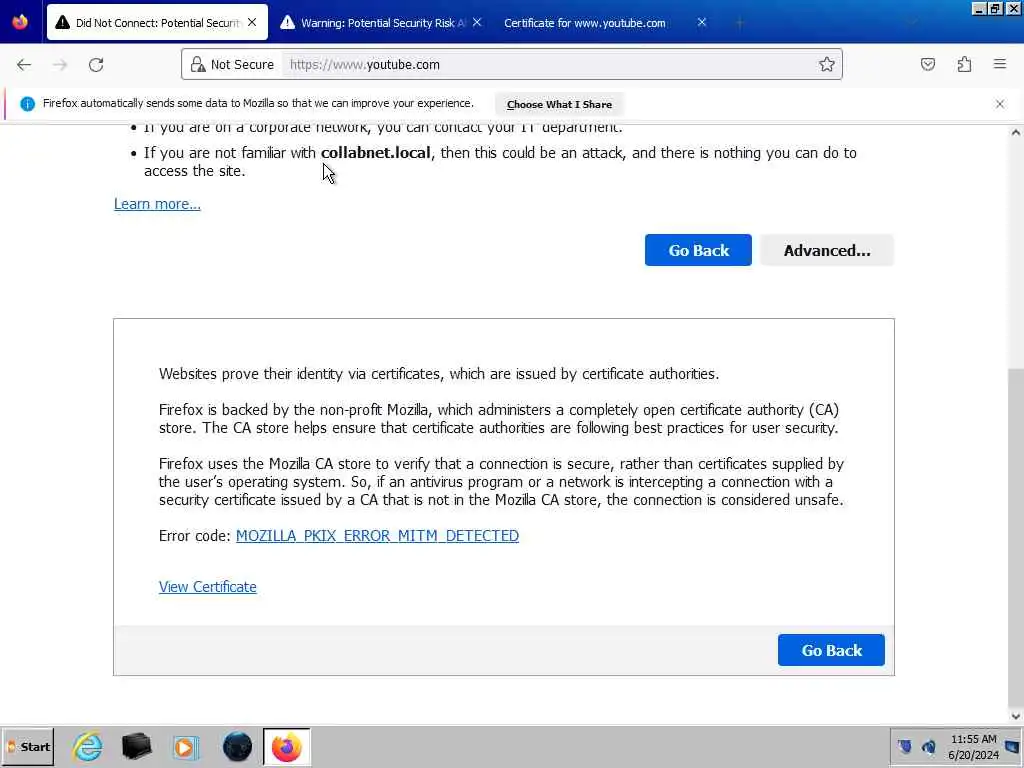Launch Internet Explorer from the taskbar

pos(88,747)
